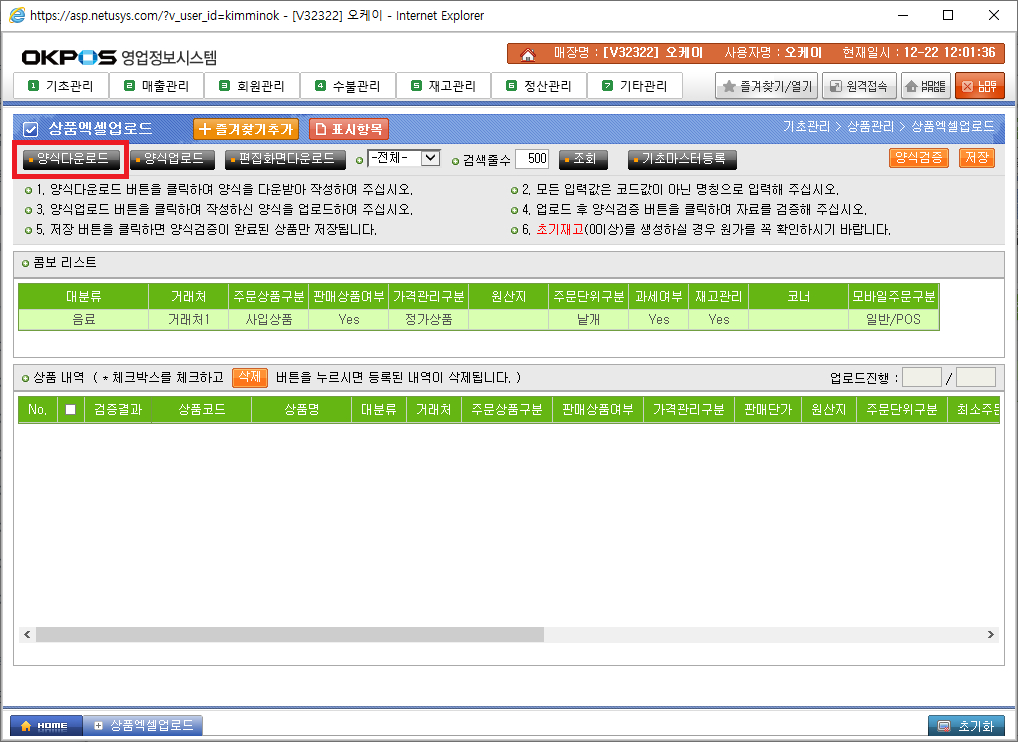
Task: Open the 즐겨찾기/열기 favorites button
Action: pyautogui.click(x=767, y=86)
